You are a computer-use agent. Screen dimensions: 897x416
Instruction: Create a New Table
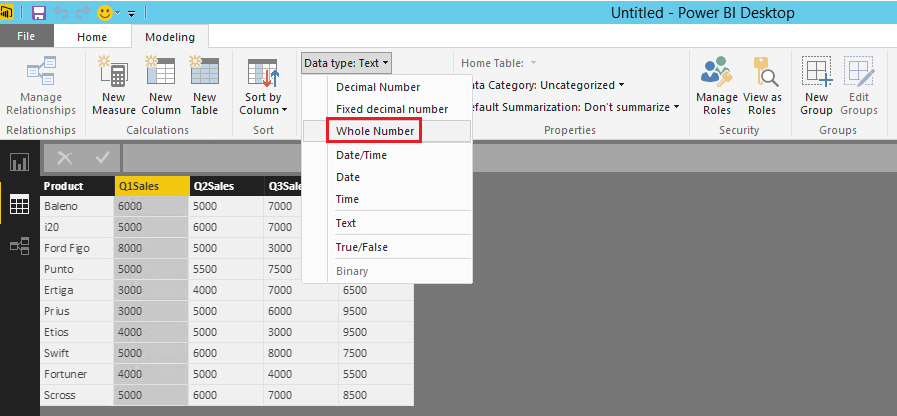tap(204, 85)
